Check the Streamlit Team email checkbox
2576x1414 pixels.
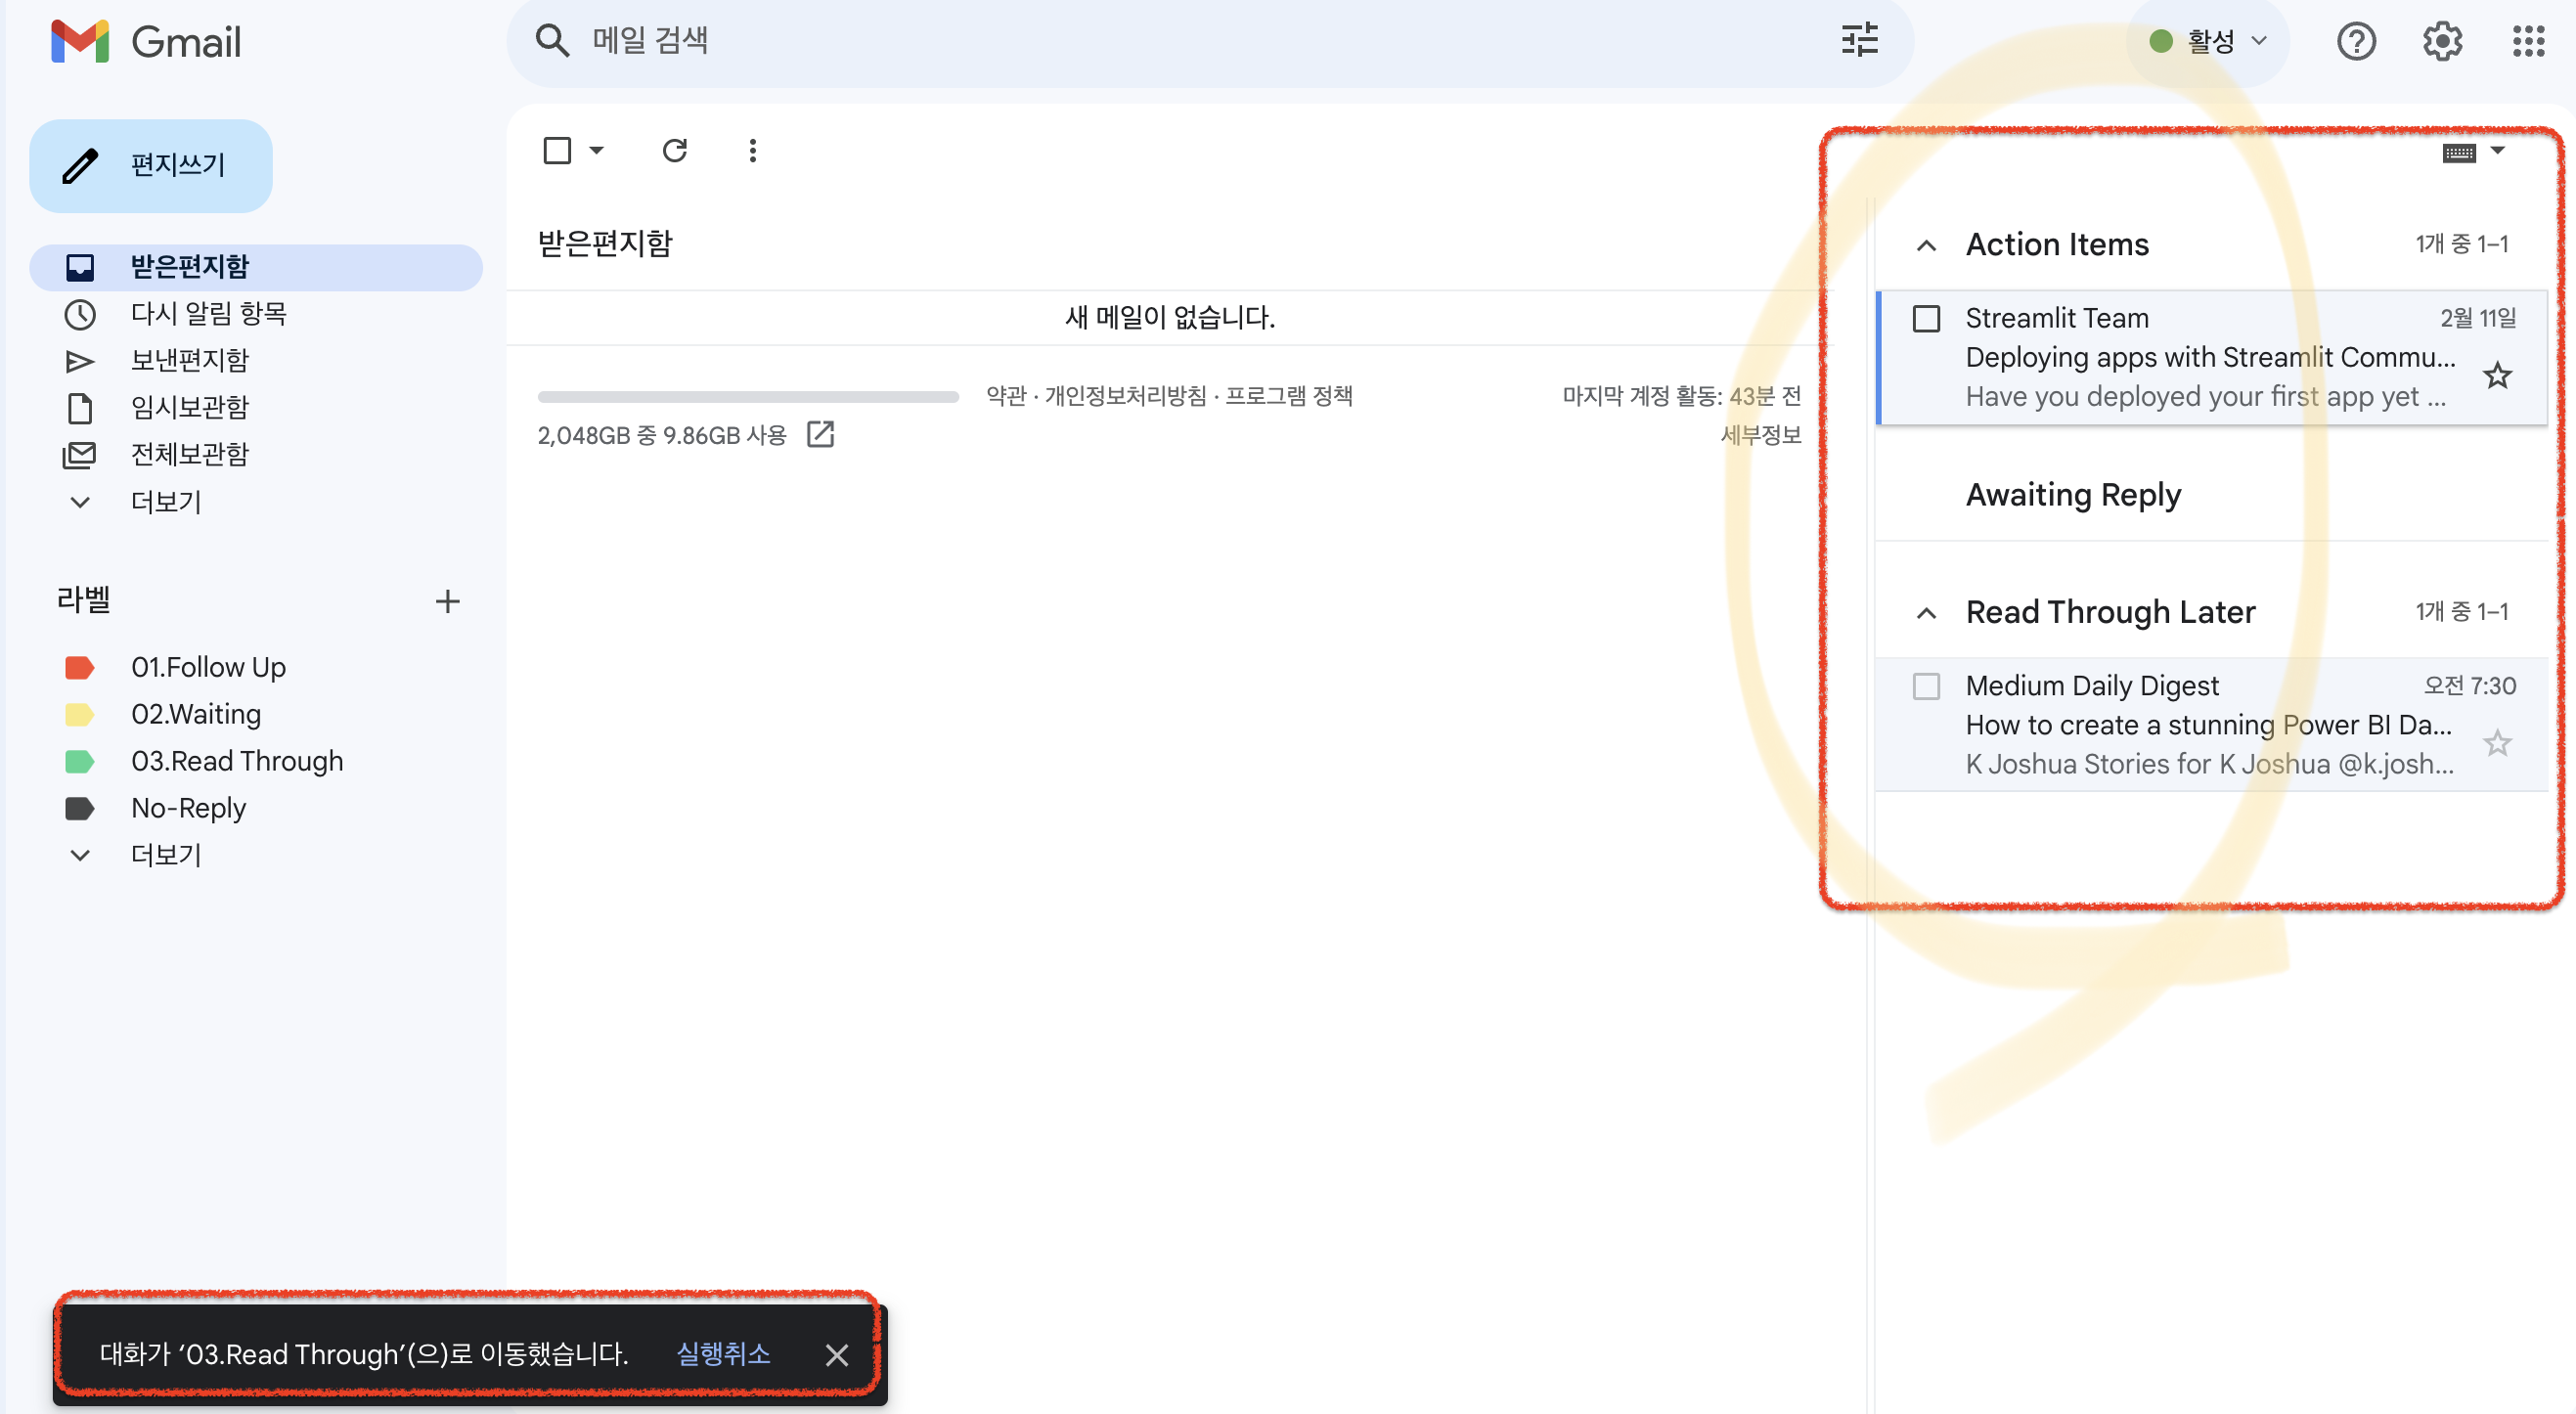[1927, 317]
